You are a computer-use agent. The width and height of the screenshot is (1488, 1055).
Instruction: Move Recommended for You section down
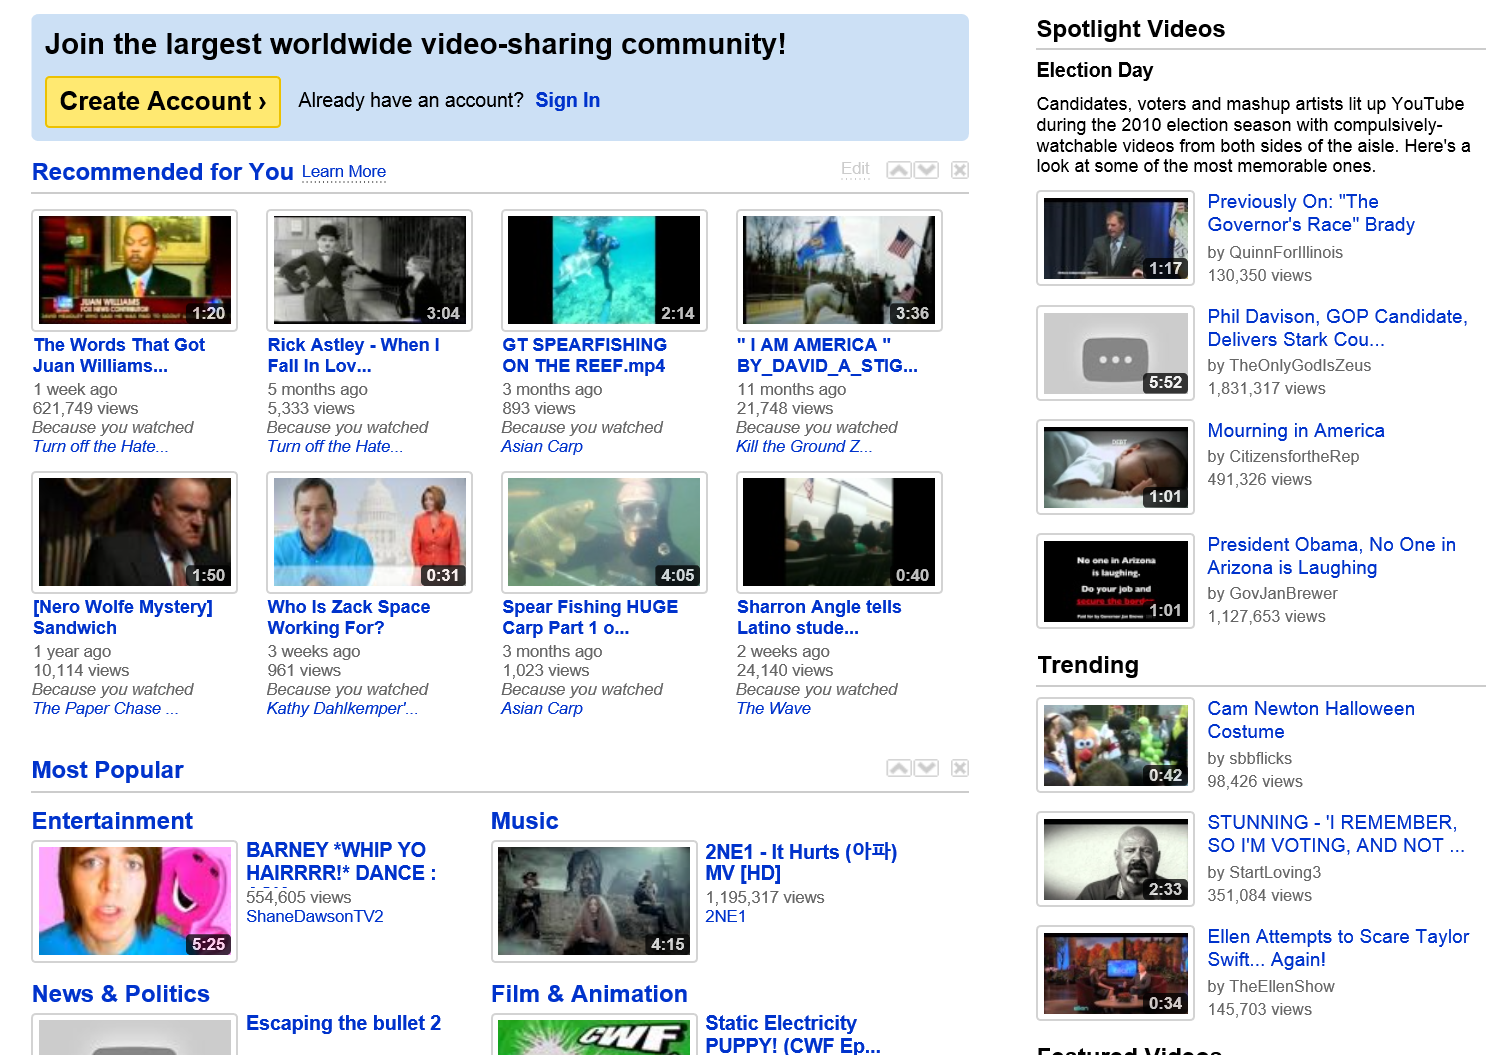pyautogui.click(x=927, y=170)
